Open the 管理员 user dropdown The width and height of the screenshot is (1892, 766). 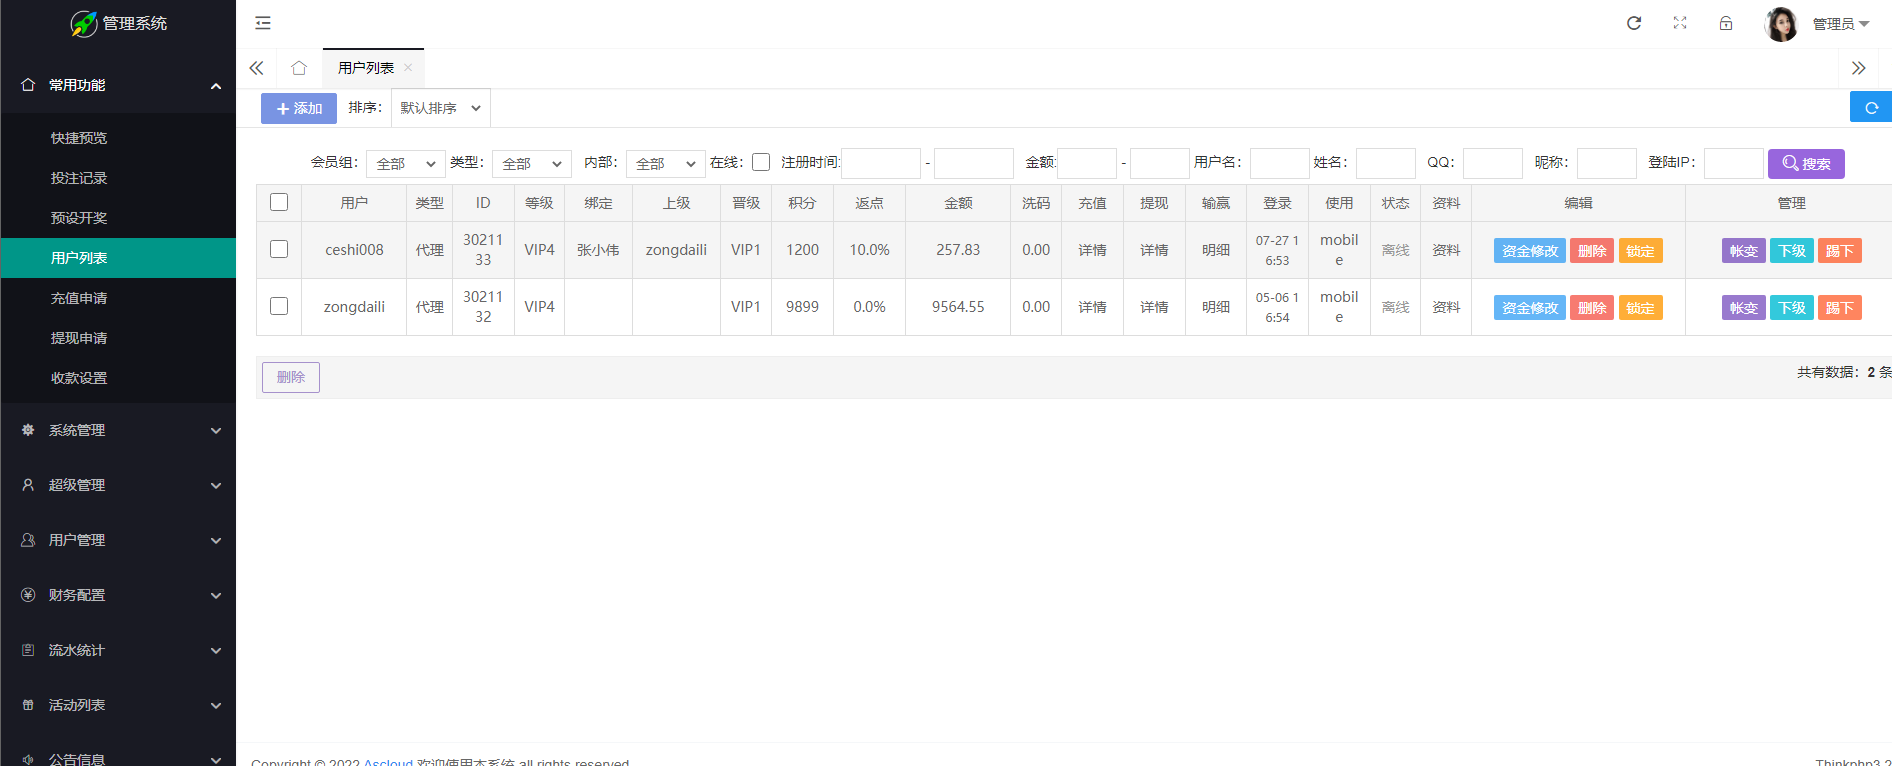1840,24
